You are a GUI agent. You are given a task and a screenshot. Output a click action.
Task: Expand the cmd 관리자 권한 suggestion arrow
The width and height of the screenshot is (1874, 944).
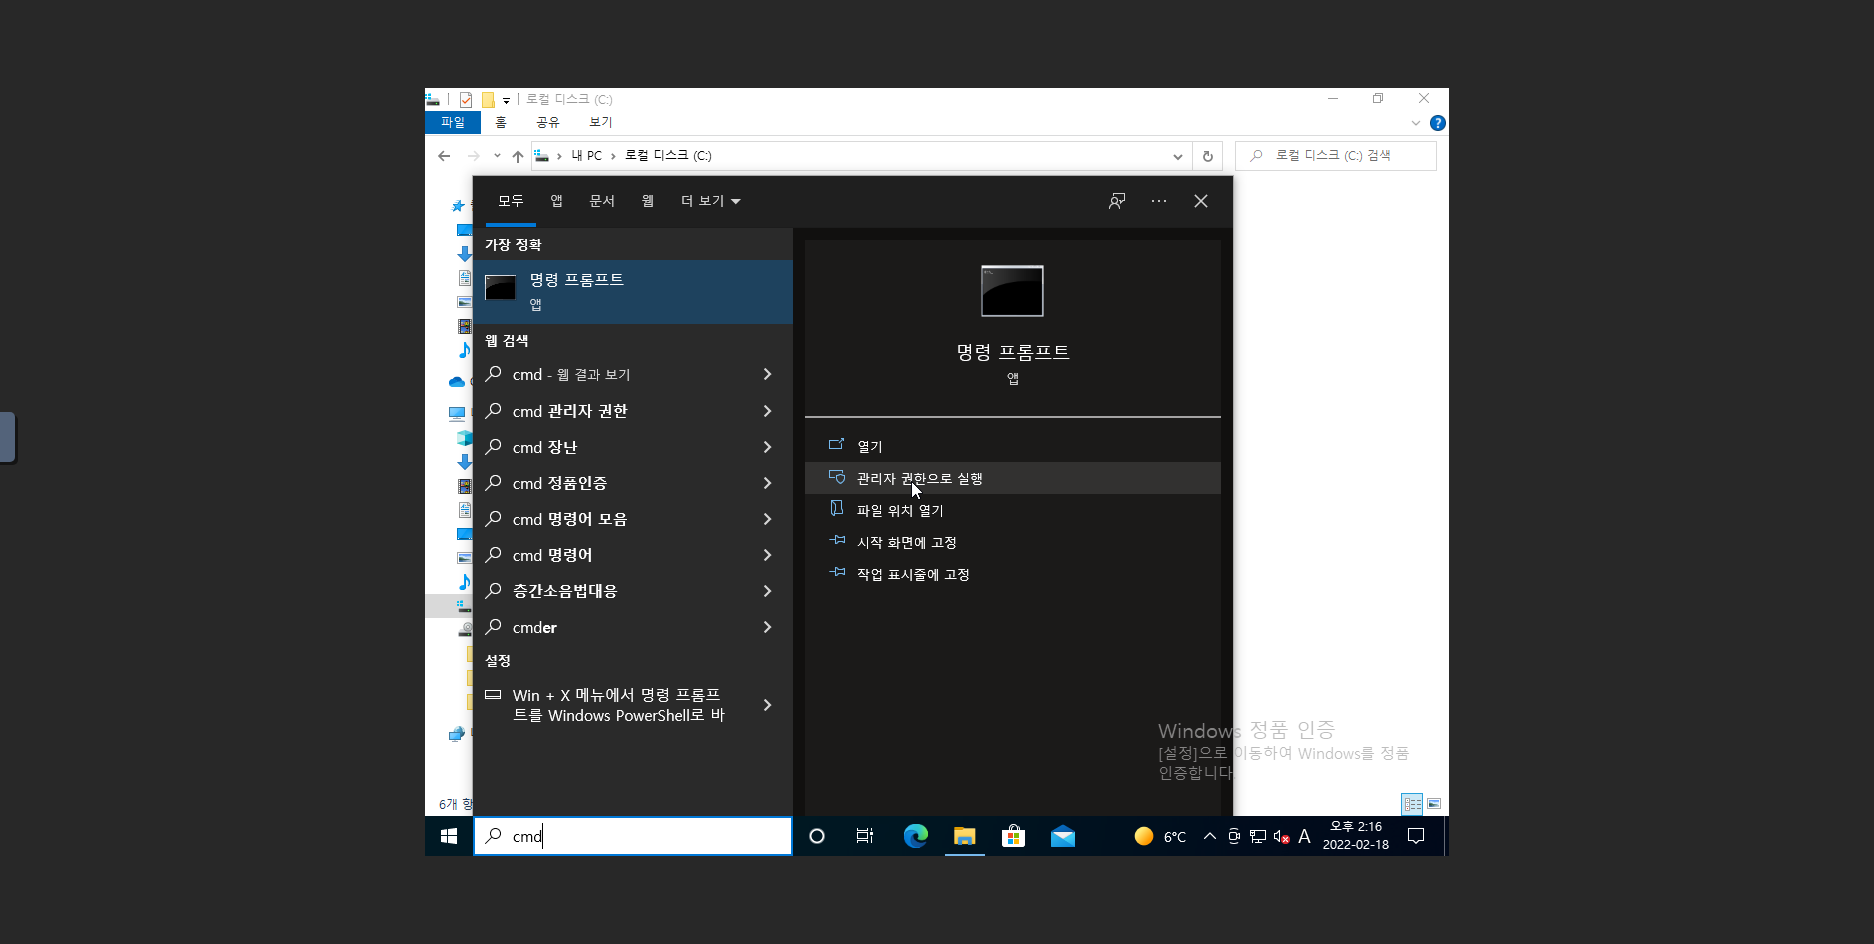767,411
